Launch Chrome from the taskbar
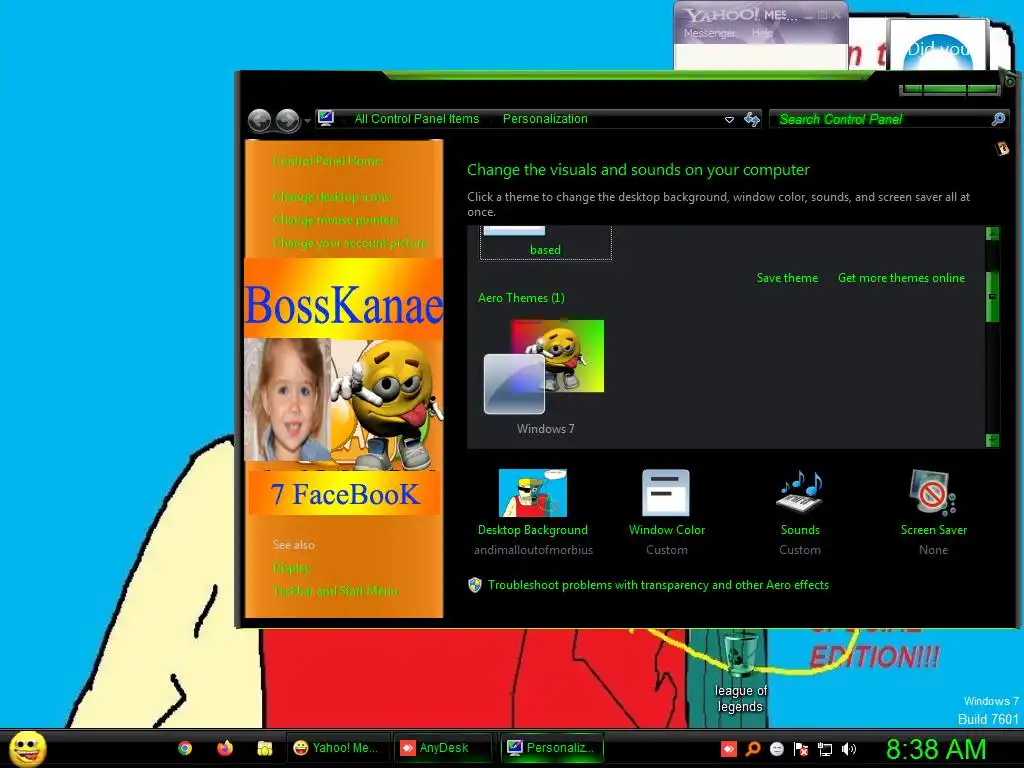 pos(185,748)
